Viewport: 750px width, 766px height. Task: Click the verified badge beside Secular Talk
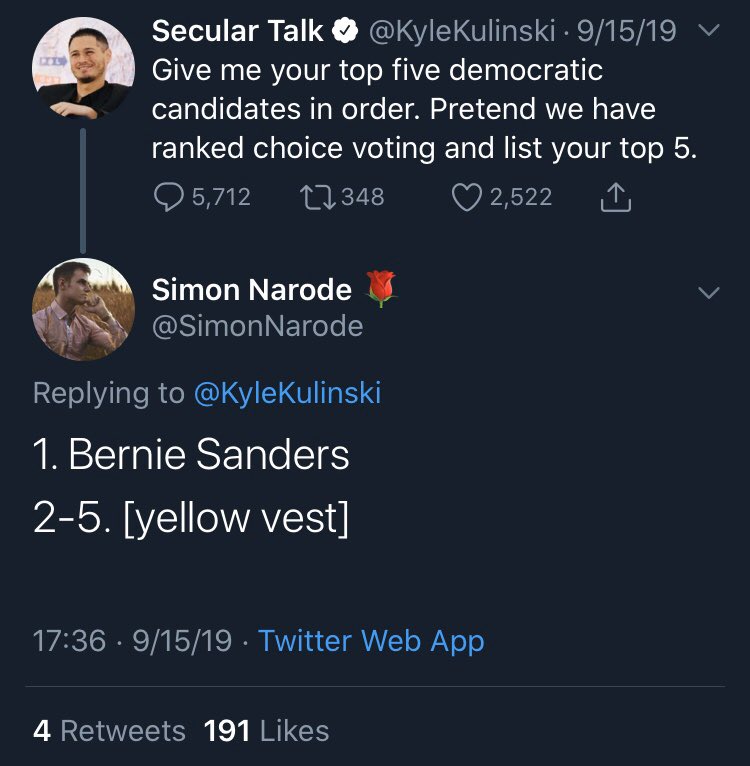click(x=347, y=33)
